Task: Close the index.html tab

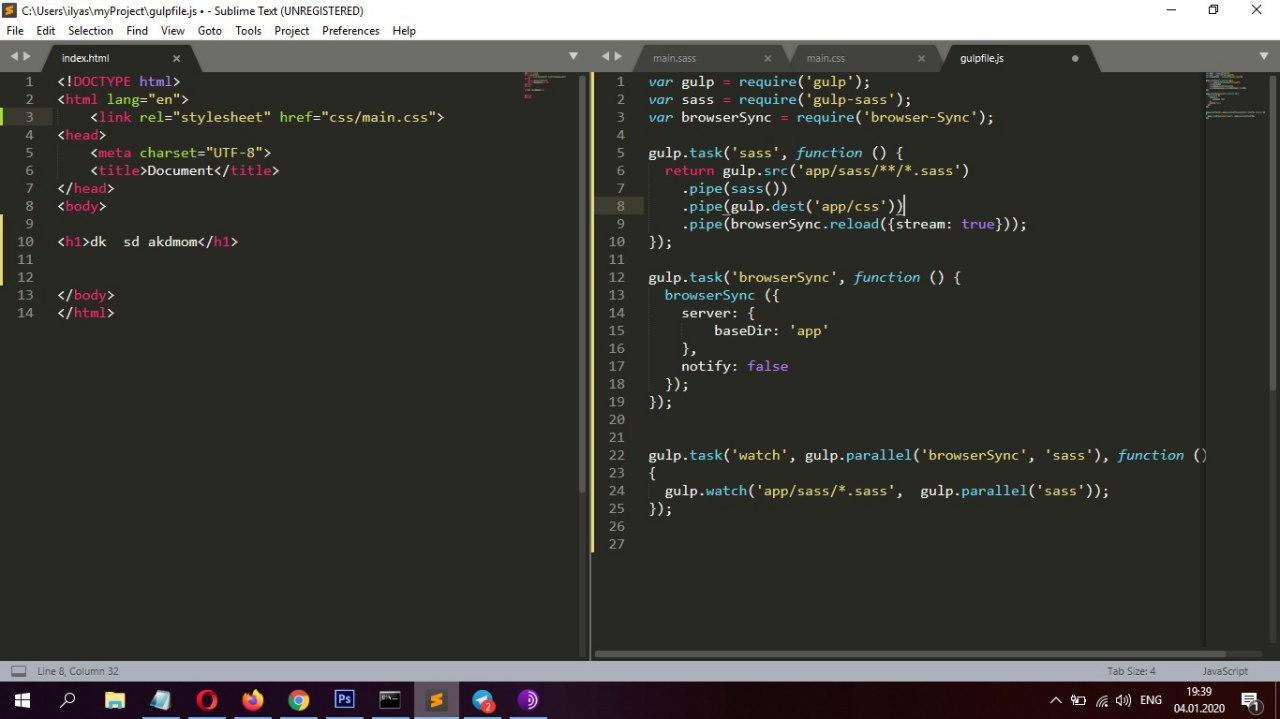Action: pos(177,59)
